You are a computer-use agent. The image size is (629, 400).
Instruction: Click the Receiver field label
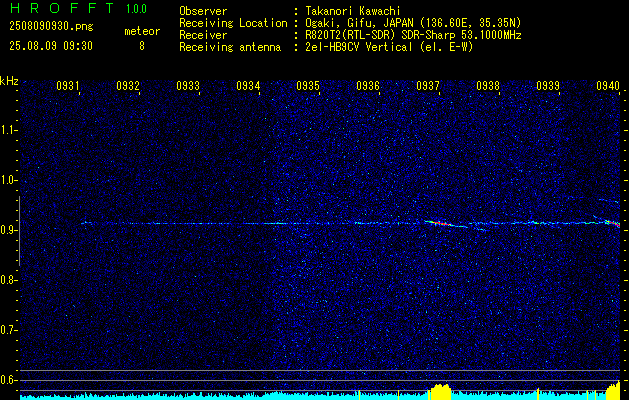pyautogui.click(x=203, y=35)
